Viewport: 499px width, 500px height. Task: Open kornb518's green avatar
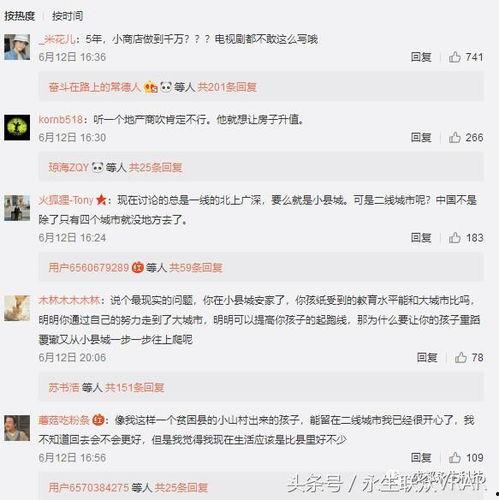[17, 127]
